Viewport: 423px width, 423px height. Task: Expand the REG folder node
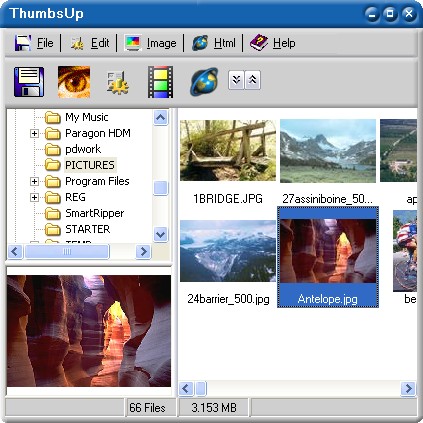[34, 198]
